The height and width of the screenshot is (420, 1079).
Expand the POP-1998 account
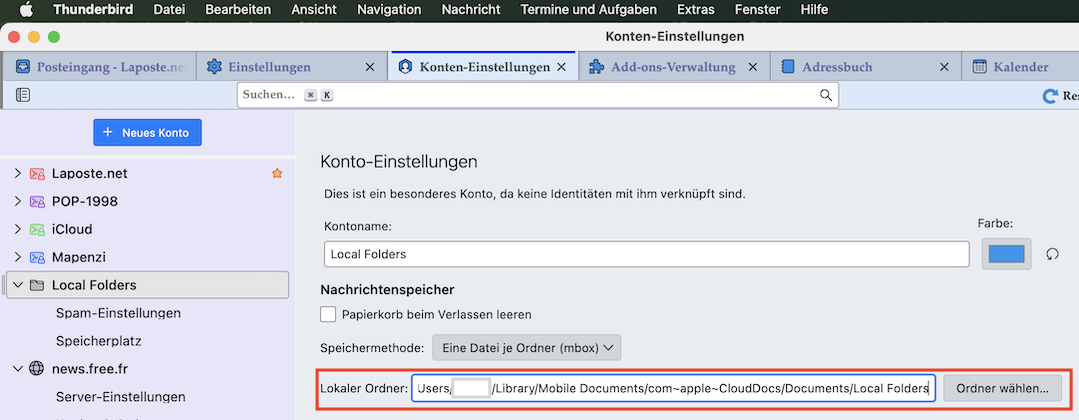pos(18,202)
